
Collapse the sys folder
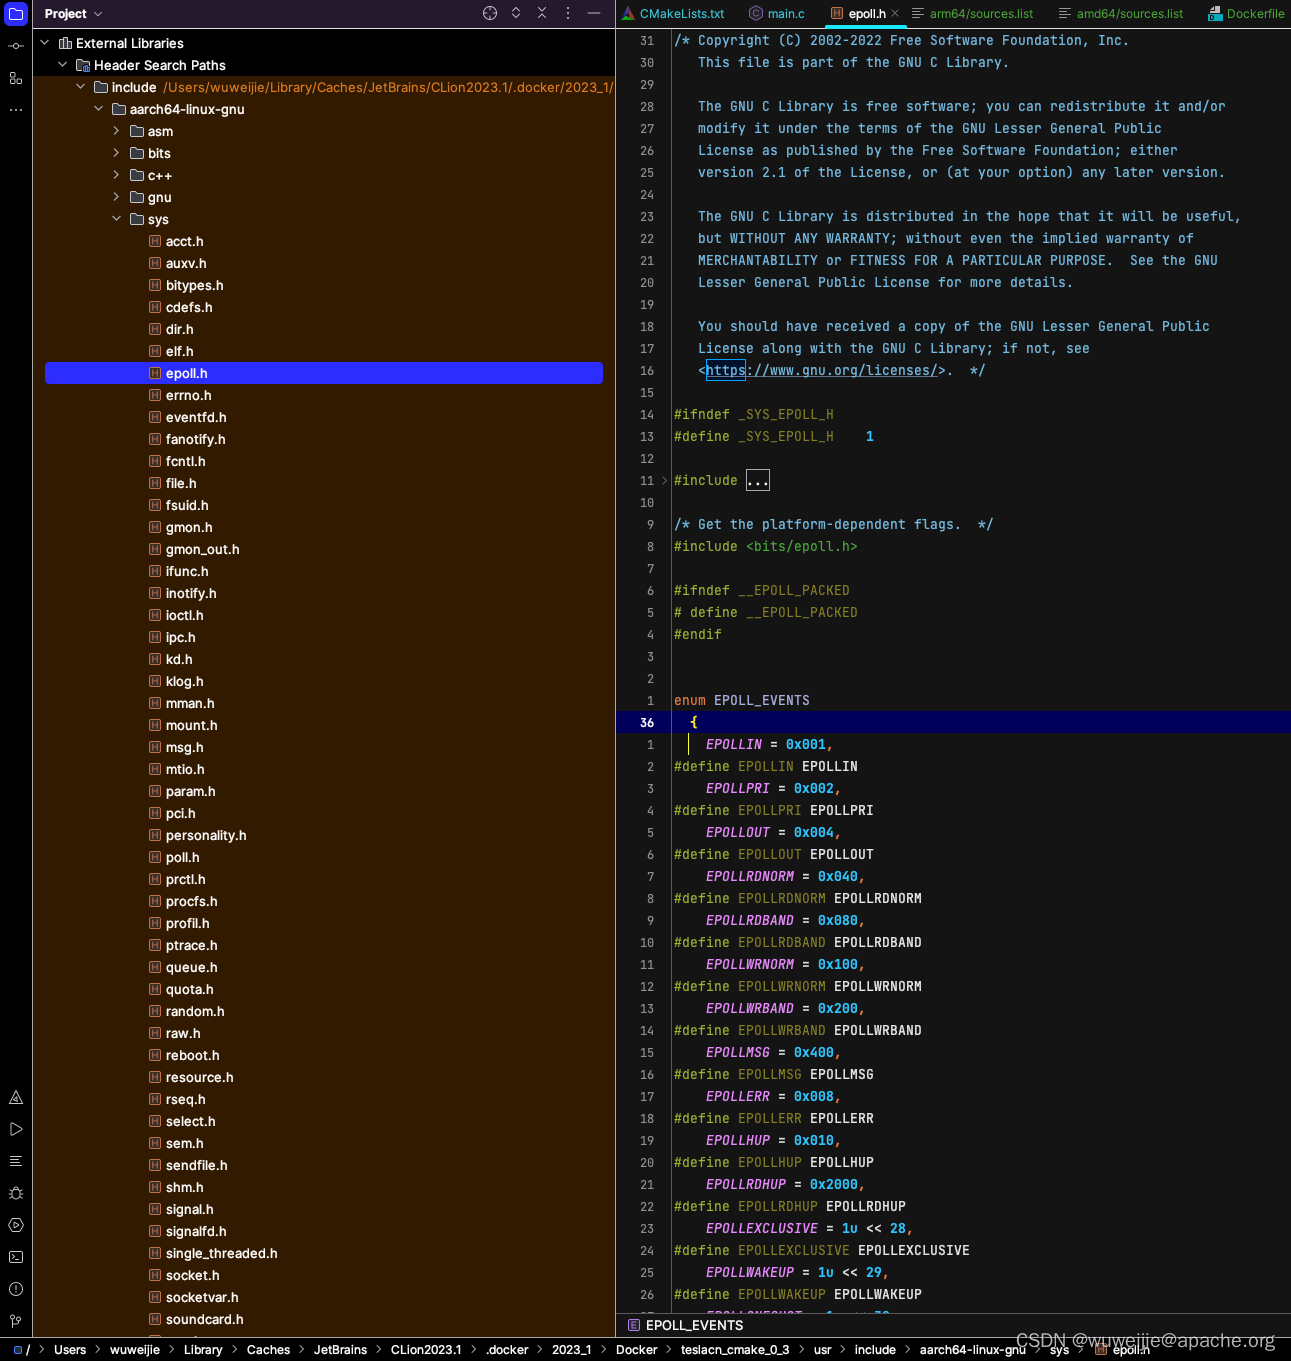pos(117,219)
